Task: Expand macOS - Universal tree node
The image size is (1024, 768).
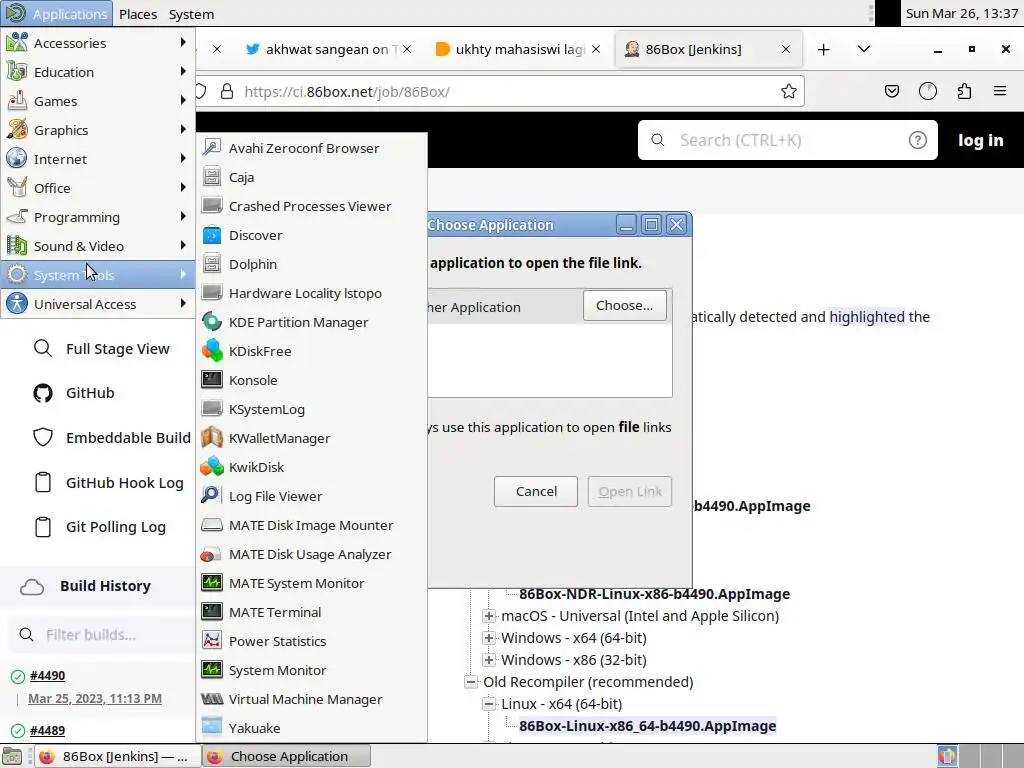Action: click(489, 616)
